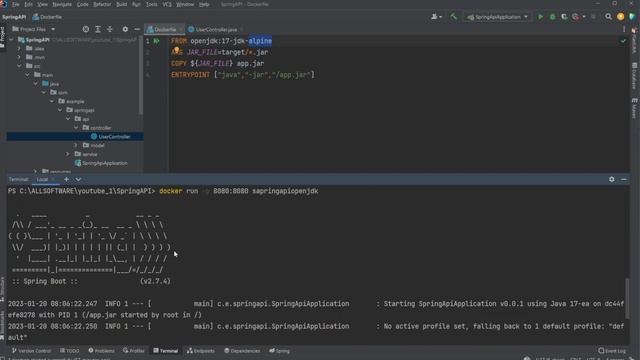Start debugging with the green bug icon
This screenshot has width=640, height=360.
tap(552, 17)
